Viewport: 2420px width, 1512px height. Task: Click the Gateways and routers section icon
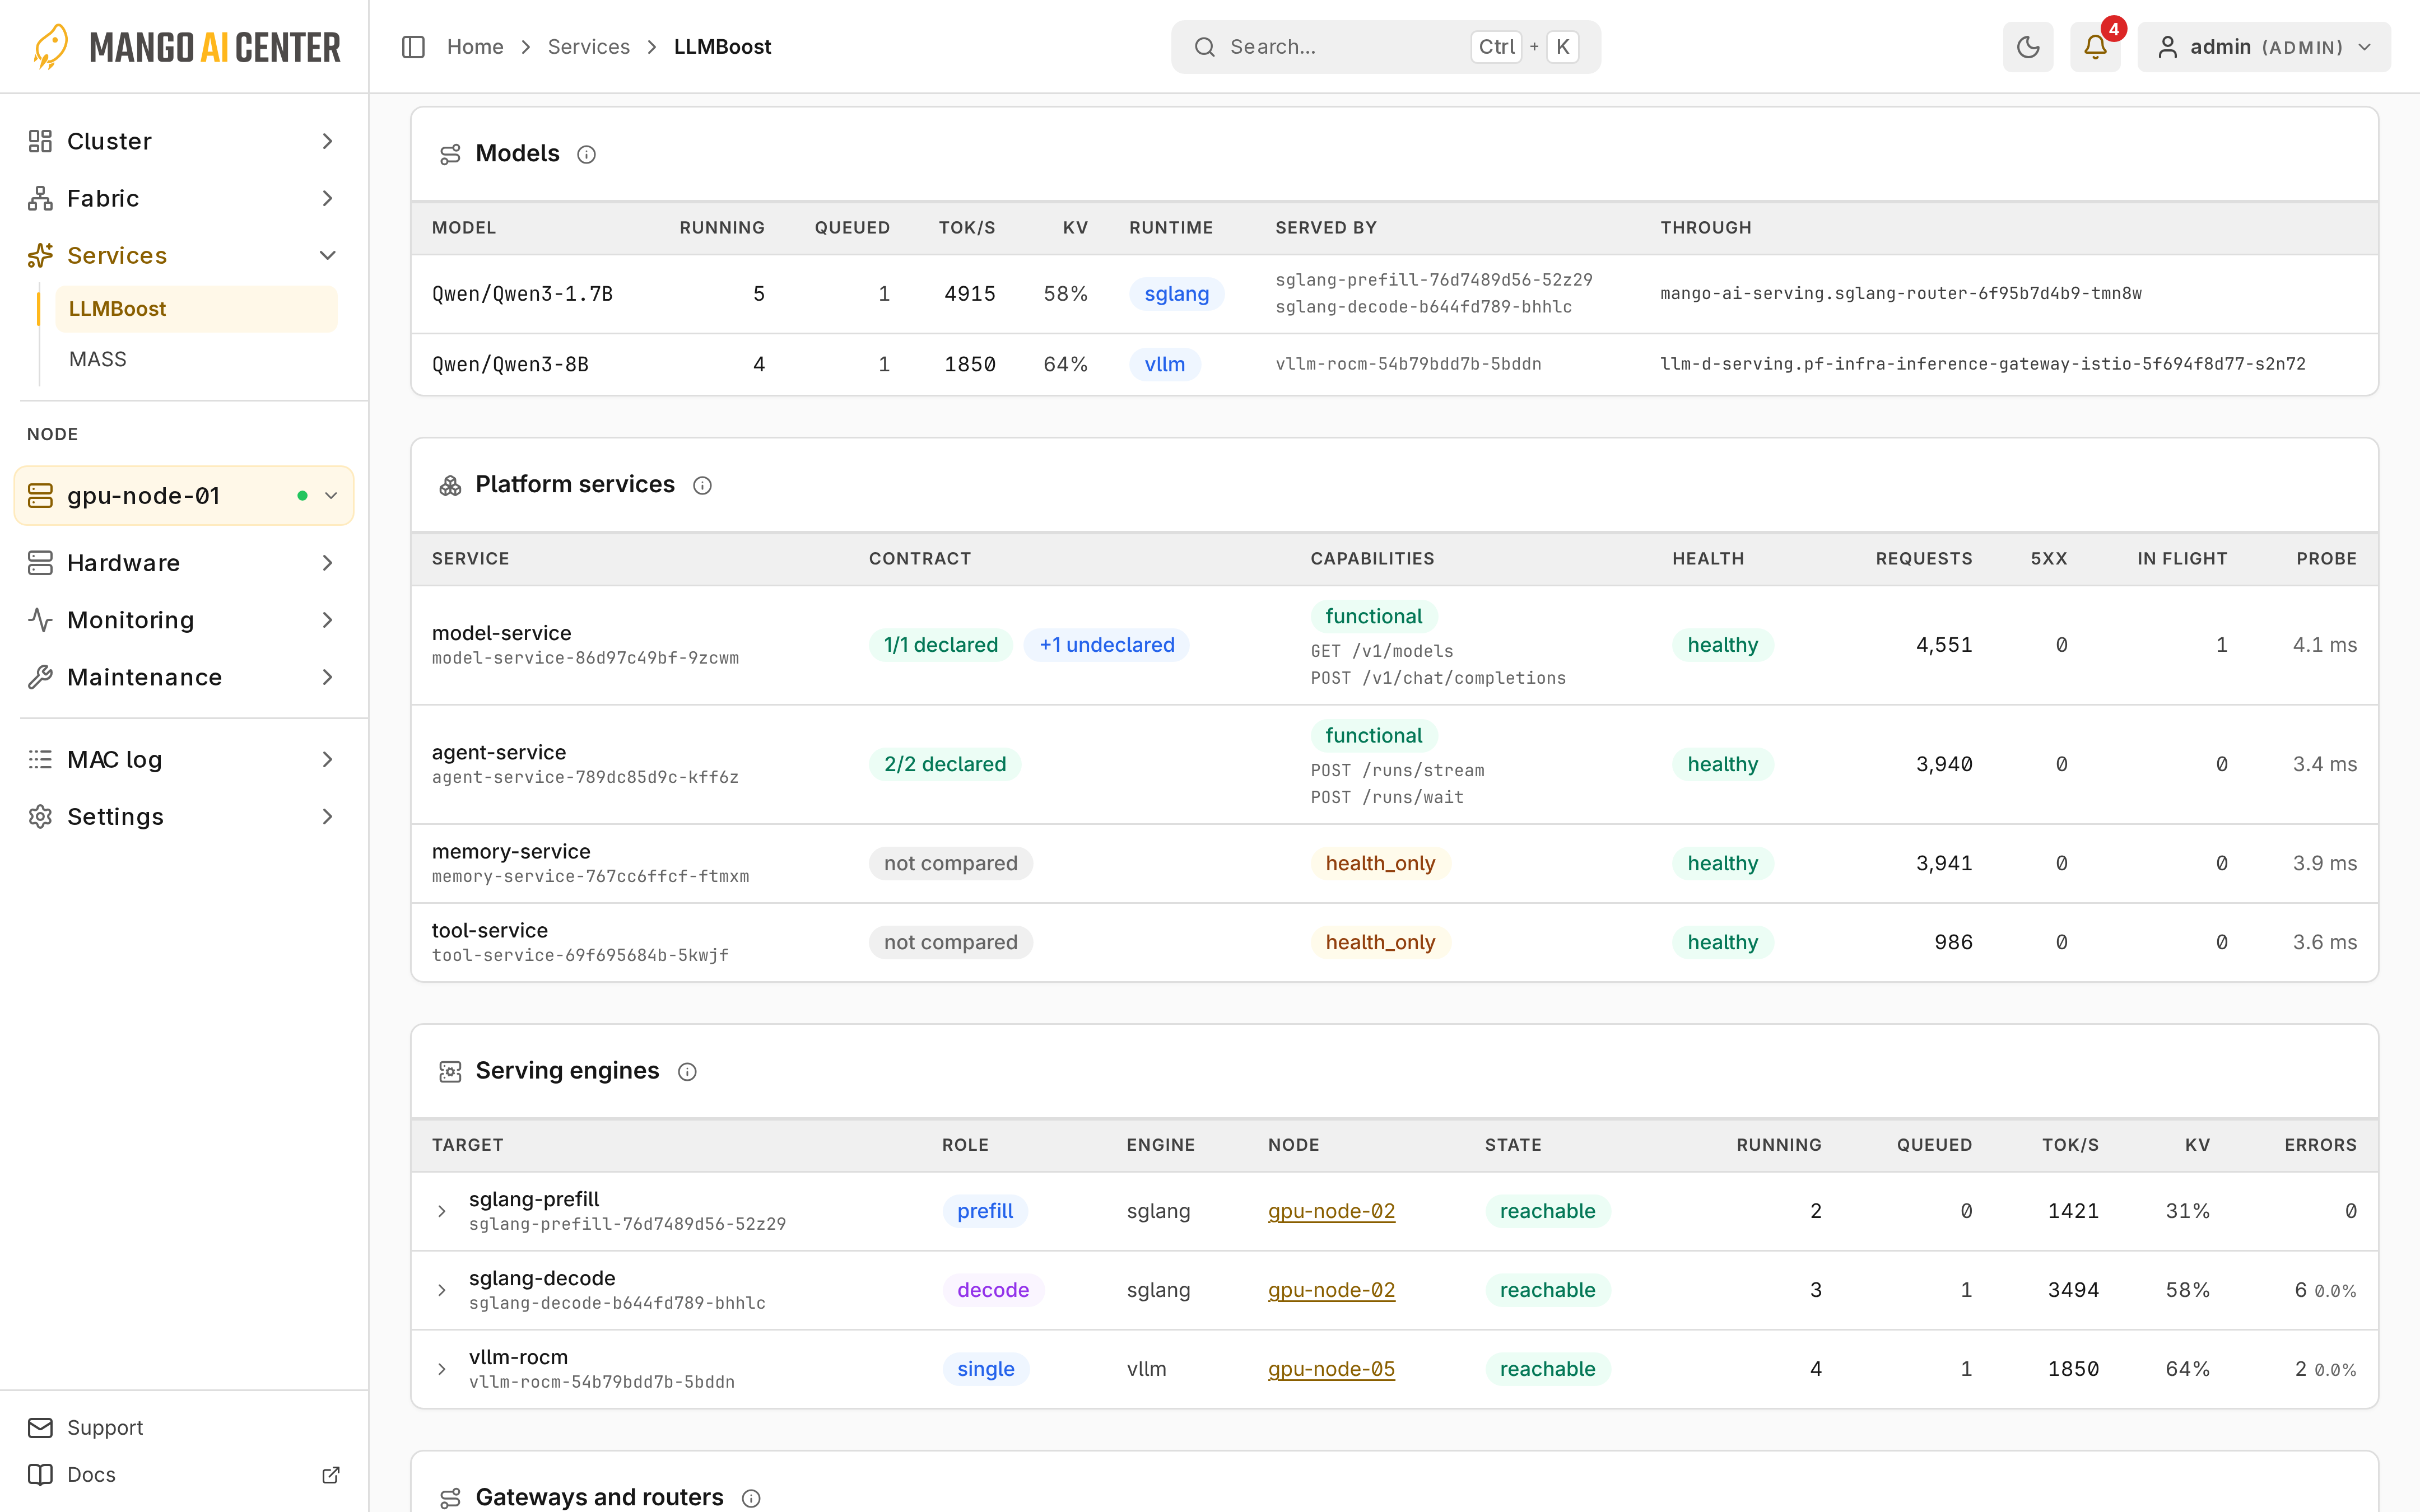tap(450, 1498)
